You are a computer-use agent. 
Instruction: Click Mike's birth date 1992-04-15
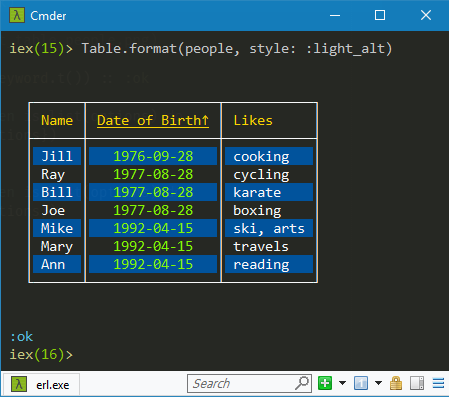(153, 228)
